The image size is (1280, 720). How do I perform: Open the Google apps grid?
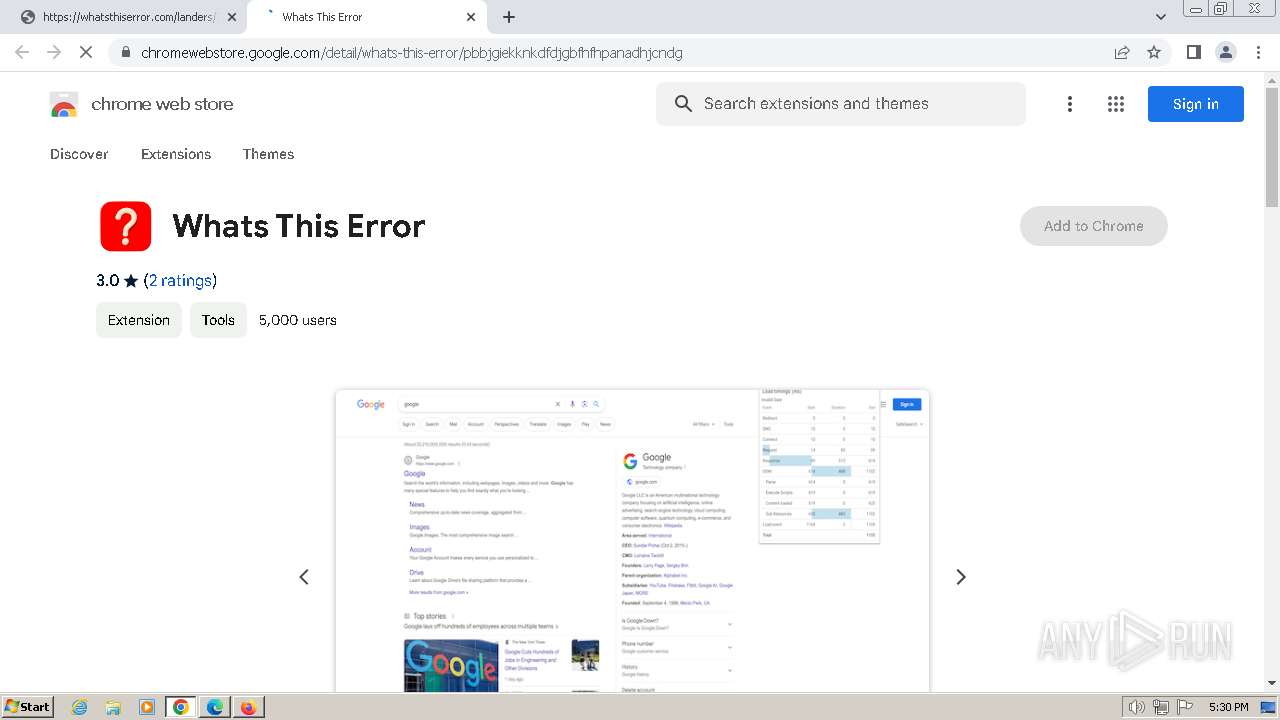[x=1116, y=104]
